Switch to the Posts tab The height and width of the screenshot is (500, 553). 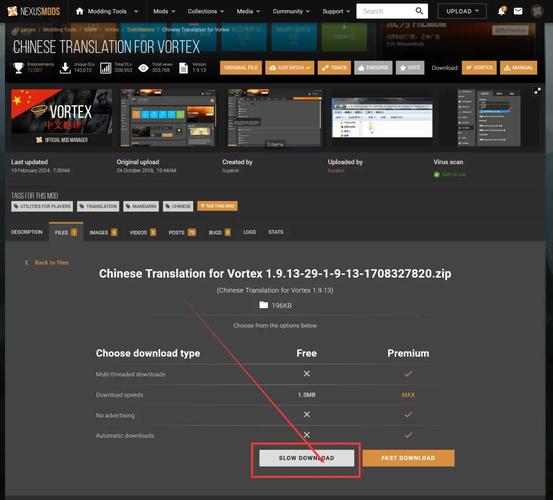point(182,232)
